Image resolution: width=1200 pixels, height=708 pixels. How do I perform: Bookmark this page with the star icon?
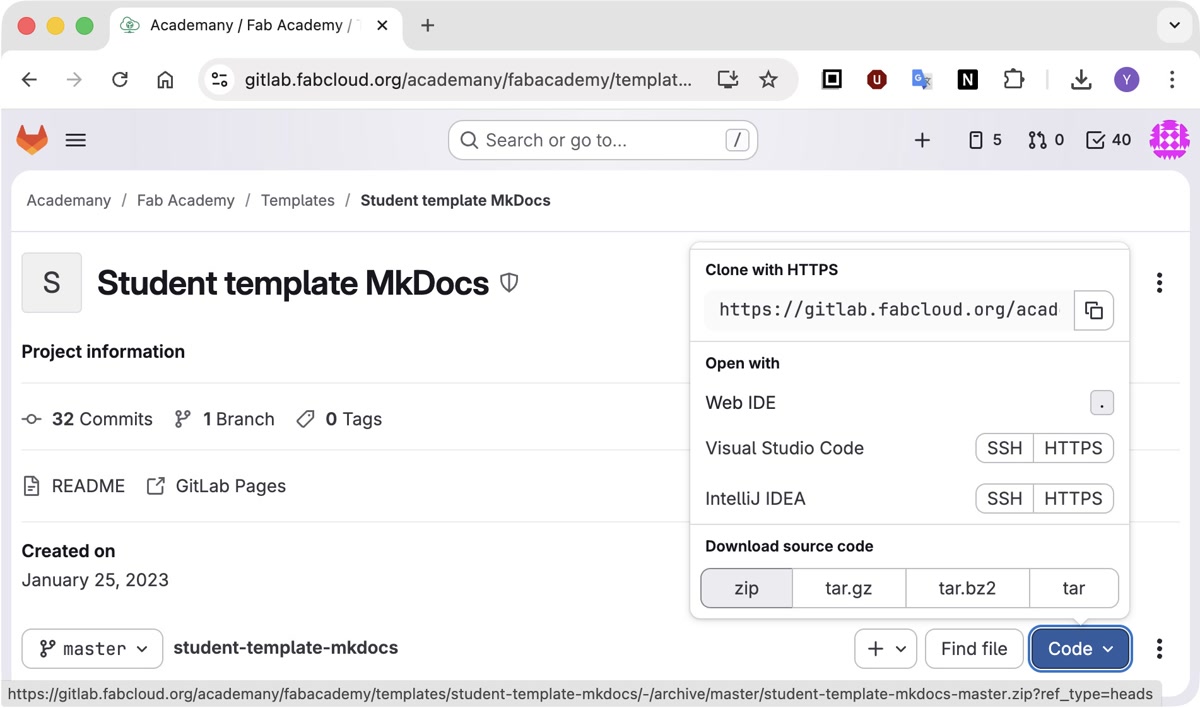tap(768, 80)
